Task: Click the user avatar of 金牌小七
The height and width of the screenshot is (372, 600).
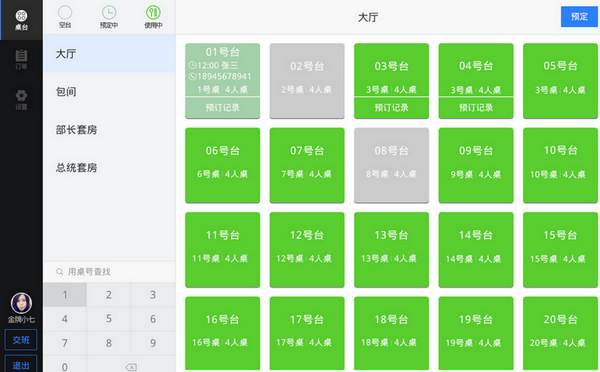Action: tap(21, 303)
